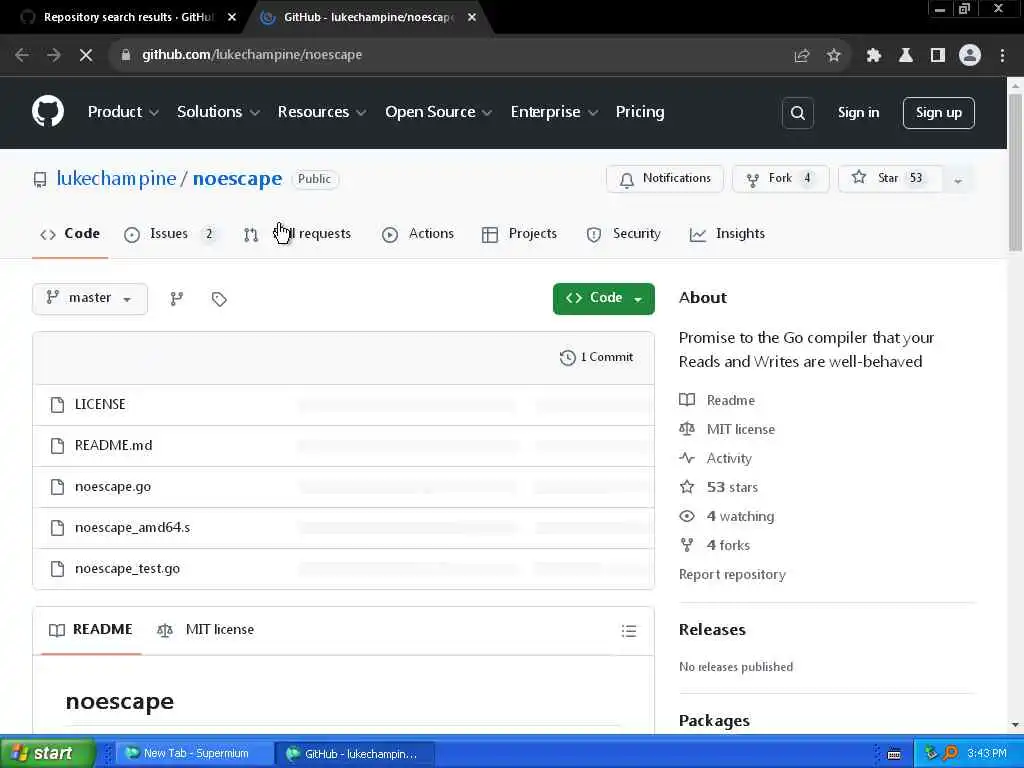The height and width of the screenshot is (768, 1024).
Task: Open the LICENSE file
Action: point(100,404)
